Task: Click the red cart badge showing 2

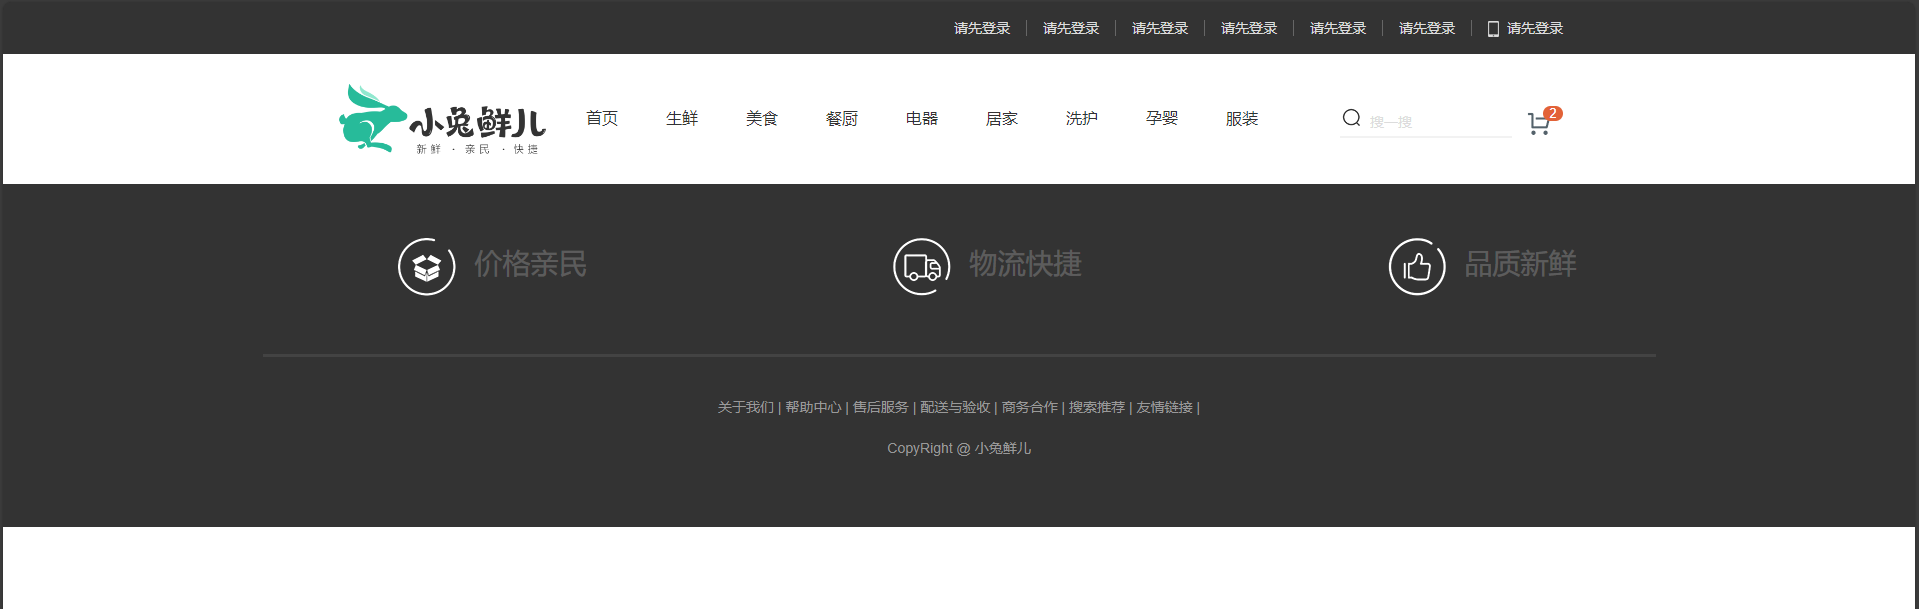Action: click(x=1552, y=113)
